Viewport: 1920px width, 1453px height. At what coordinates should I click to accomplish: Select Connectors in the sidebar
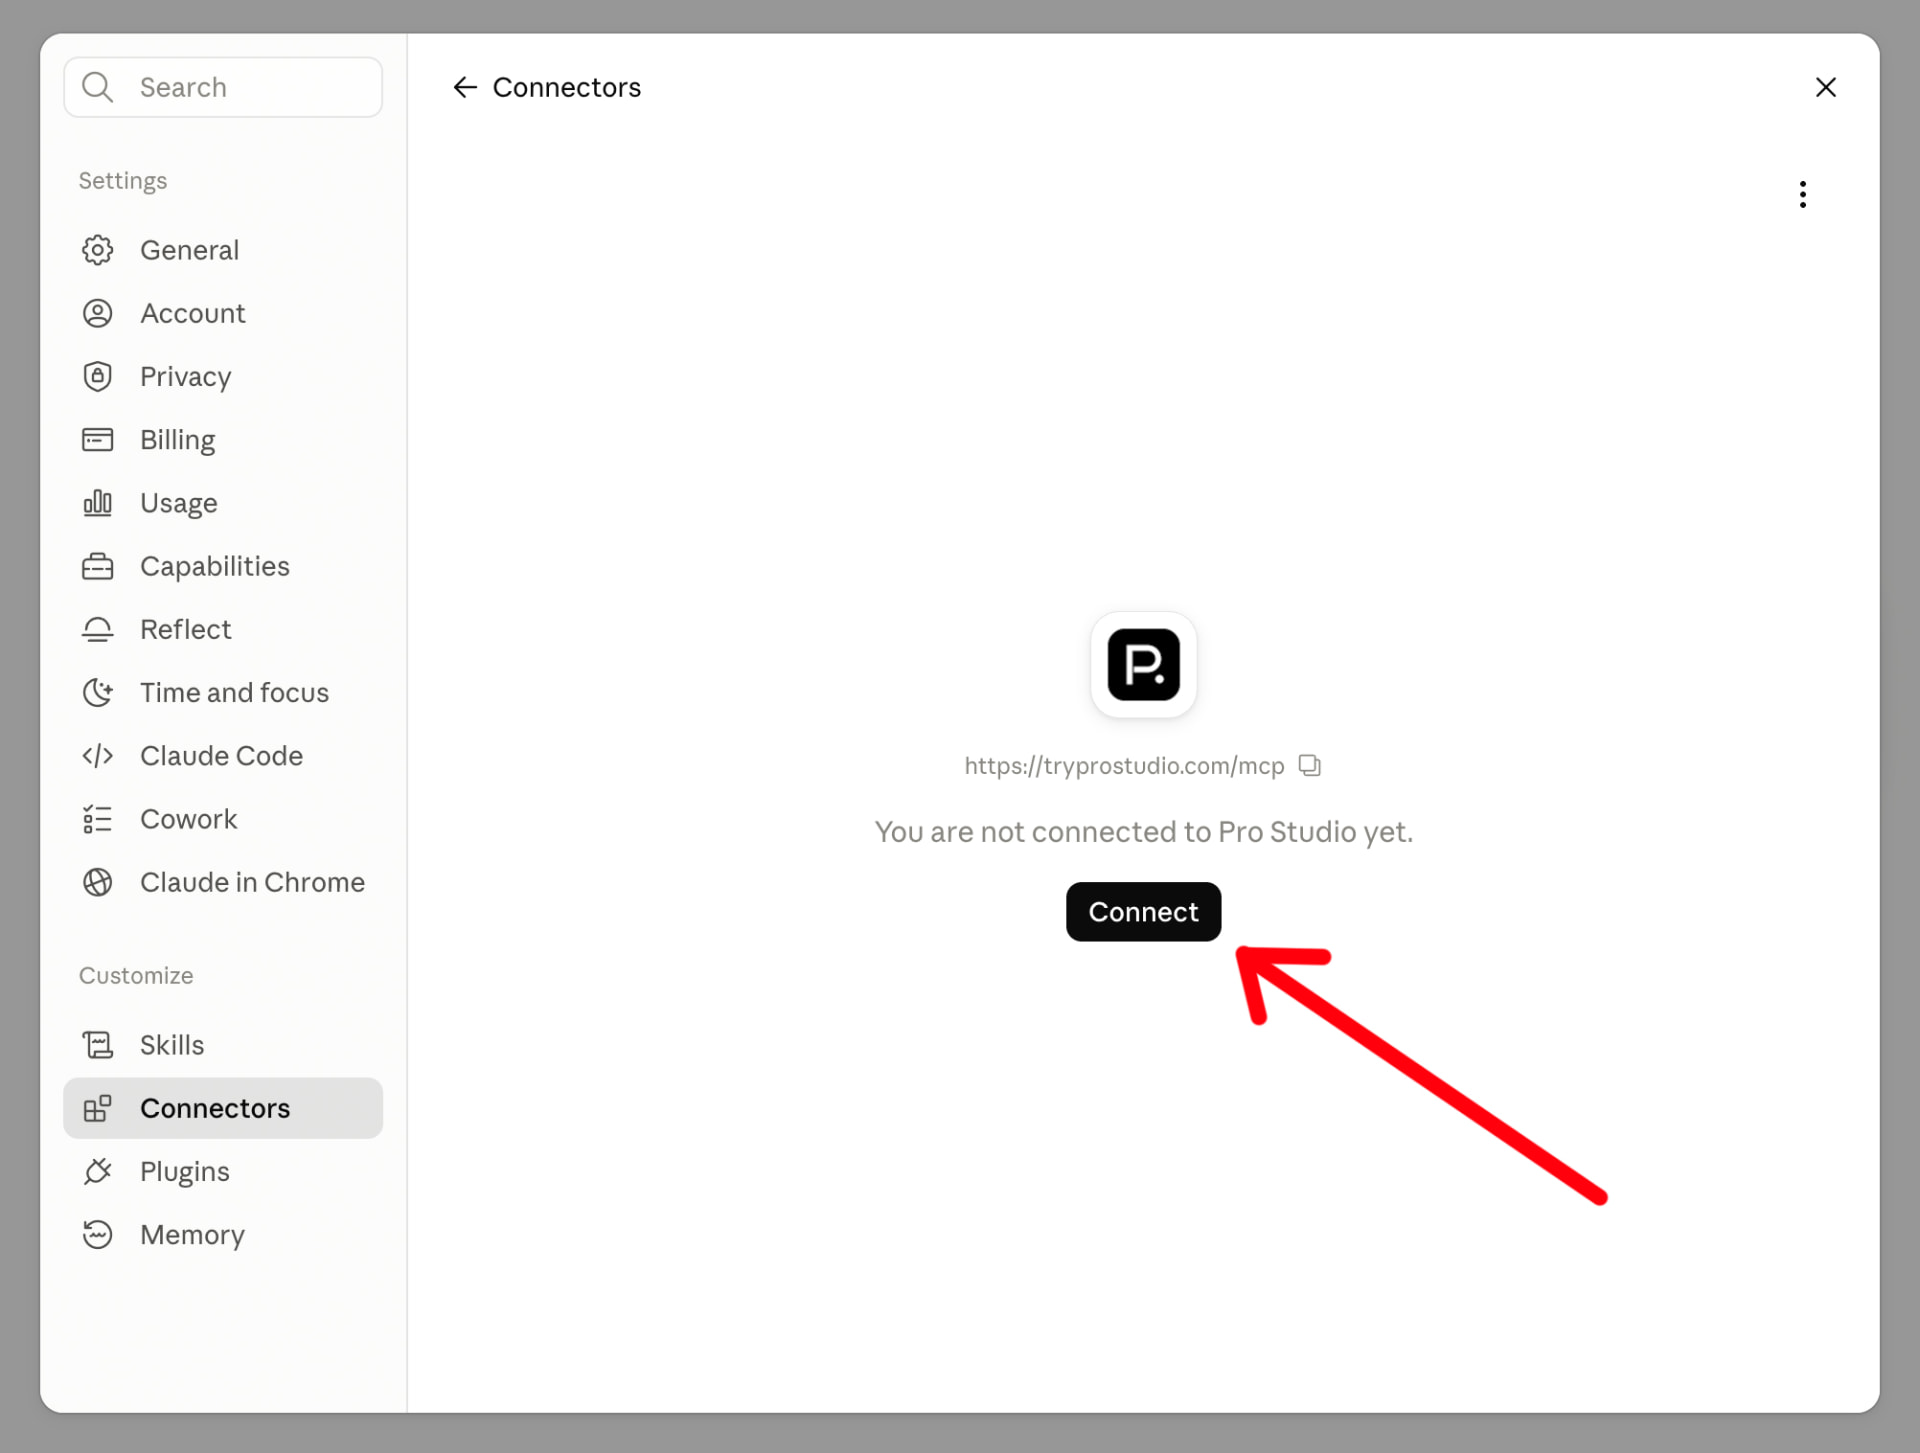(x=223, y=1108)
